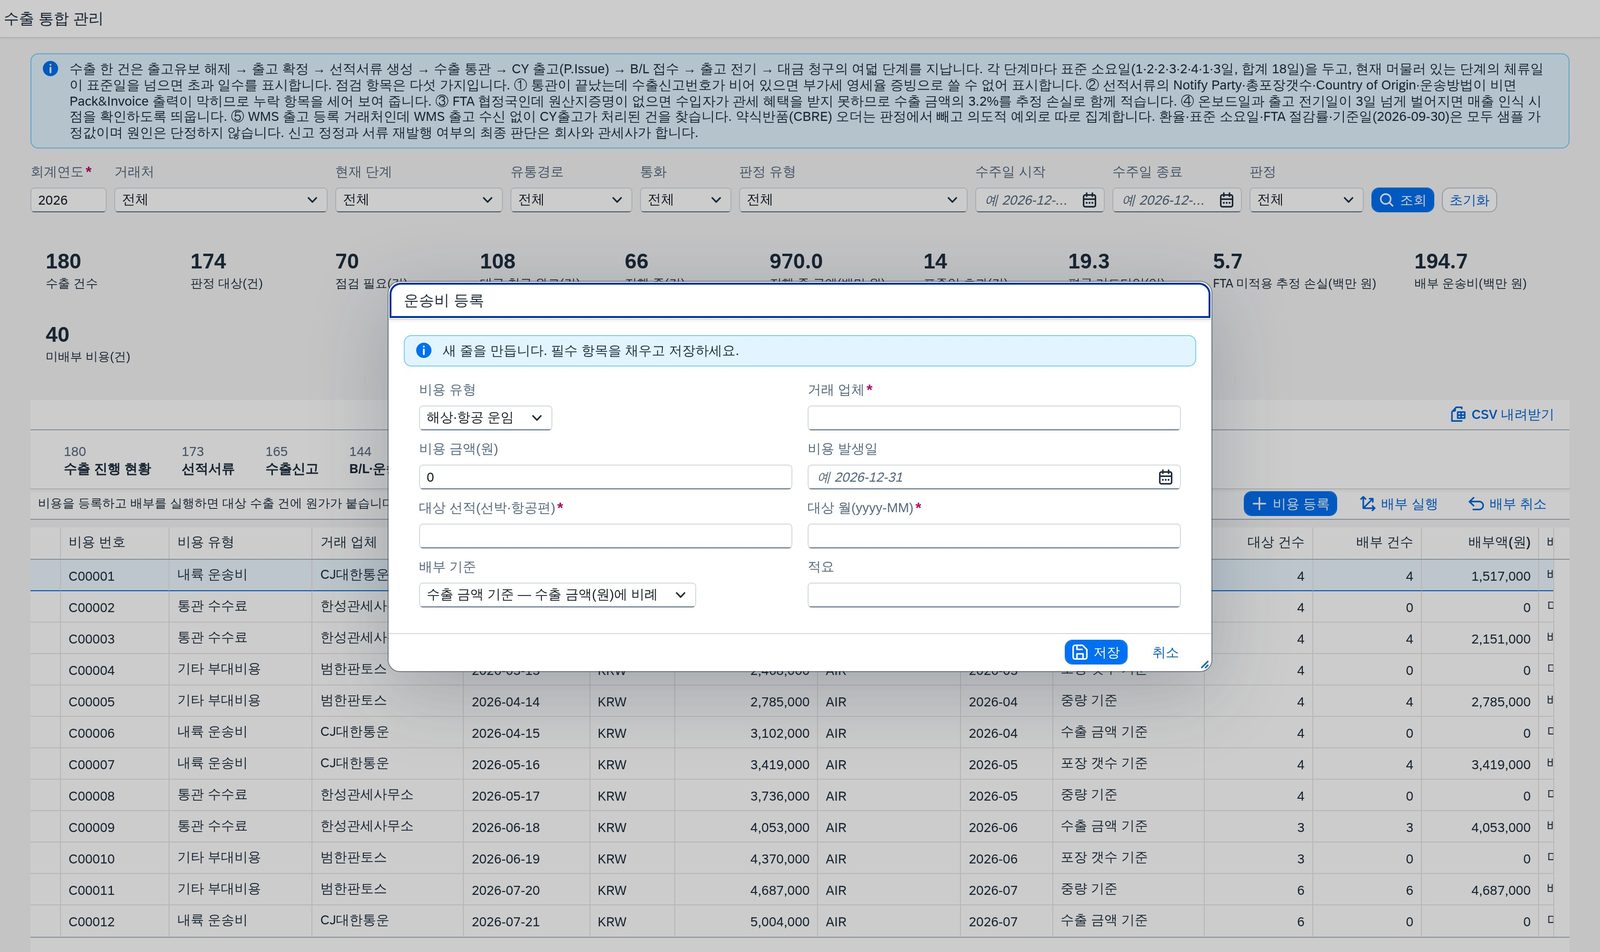Click the 거래 업체 input field
This screenshot has width=1600, height=952.
(994, 418)
